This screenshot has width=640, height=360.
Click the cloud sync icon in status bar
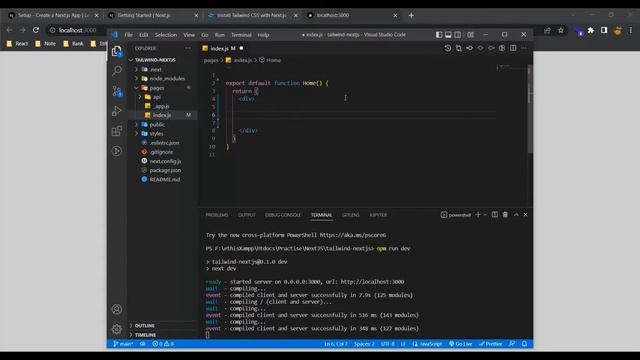142,344
